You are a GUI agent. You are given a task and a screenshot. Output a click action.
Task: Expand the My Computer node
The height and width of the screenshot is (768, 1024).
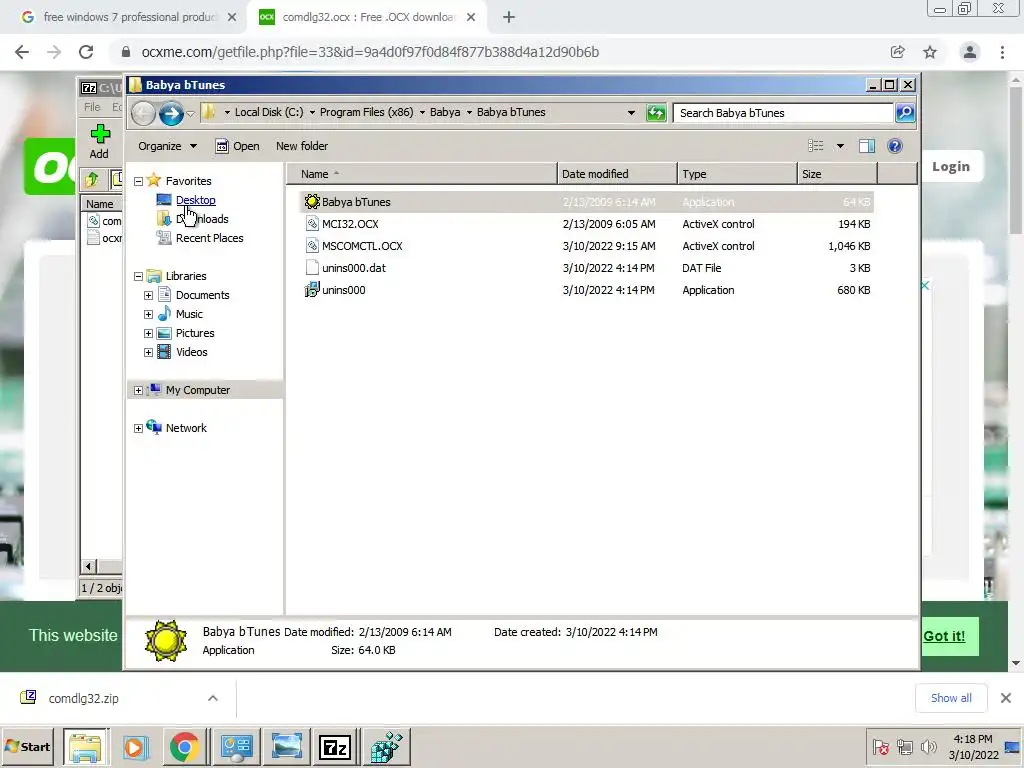[x=138, y=391]
